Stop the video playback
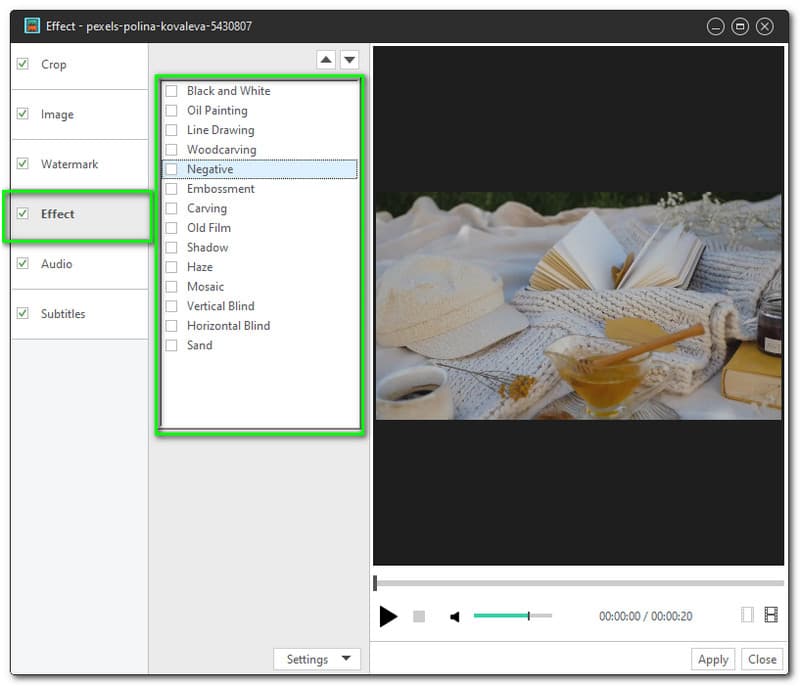Viewport: 800px width, 686px height. (x=419, y=617)
